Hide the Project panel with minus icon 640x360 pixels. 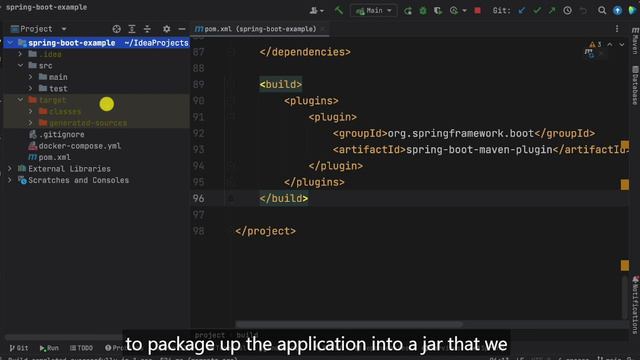182,29
